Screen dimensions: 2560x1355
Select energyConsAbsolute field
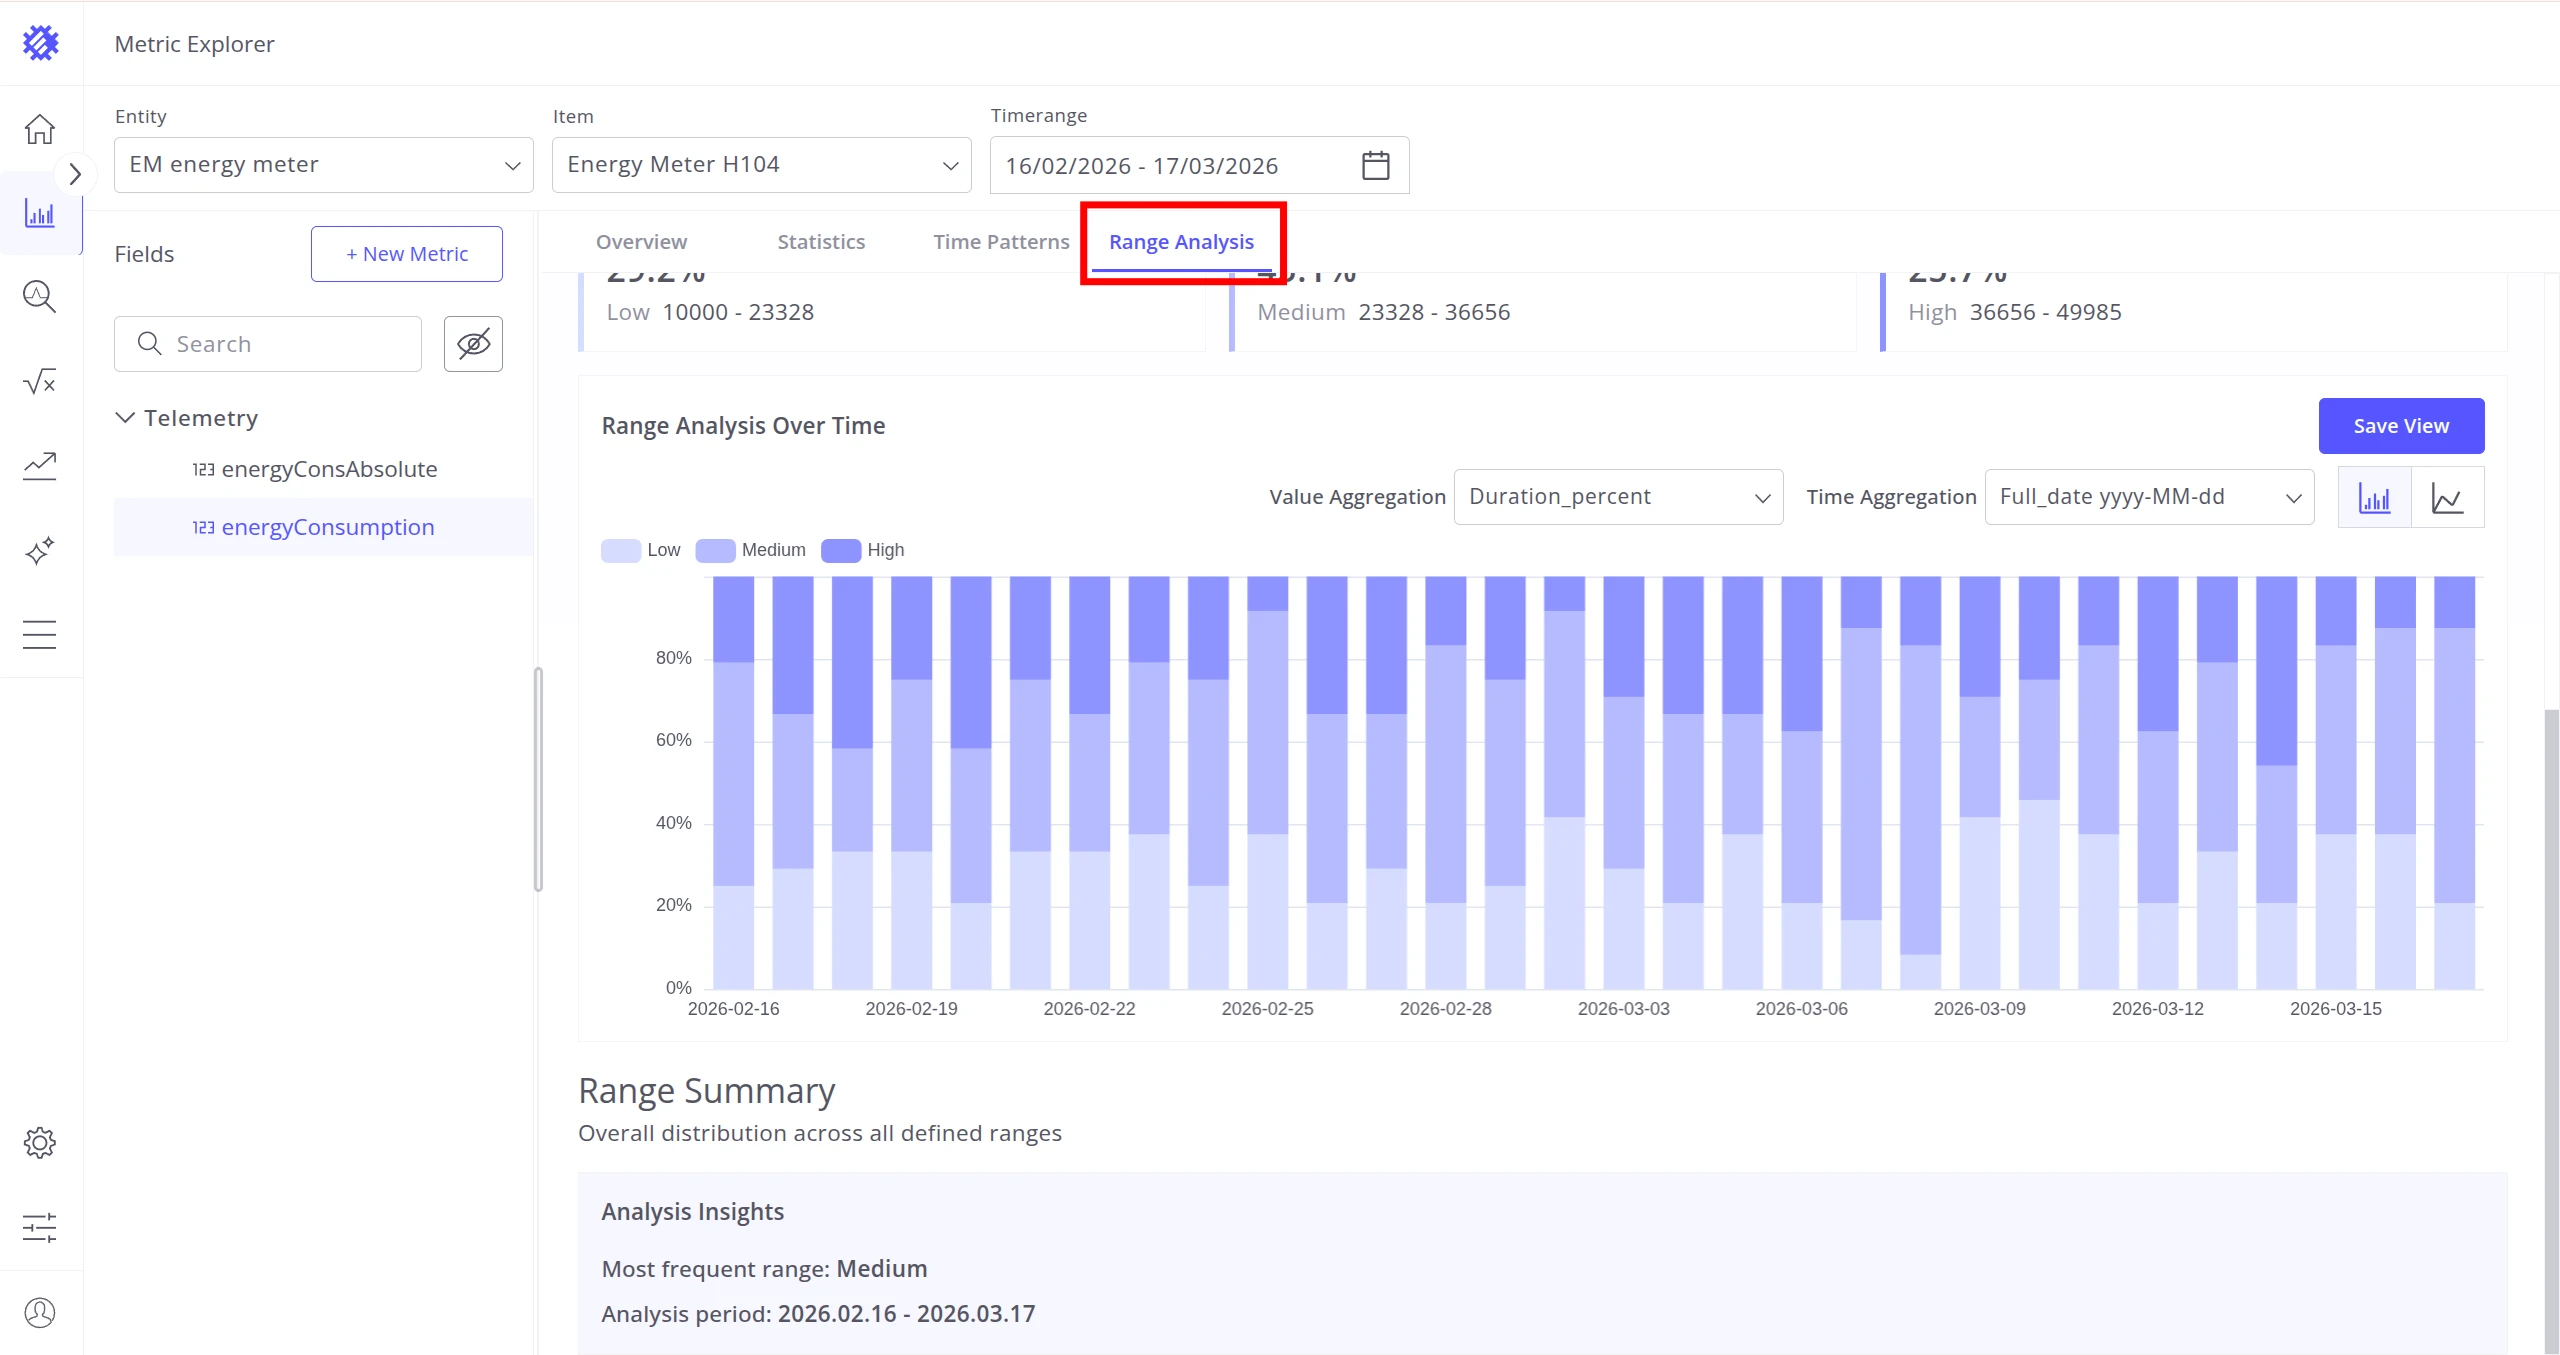pyautogui.click(x=324, y=469)
